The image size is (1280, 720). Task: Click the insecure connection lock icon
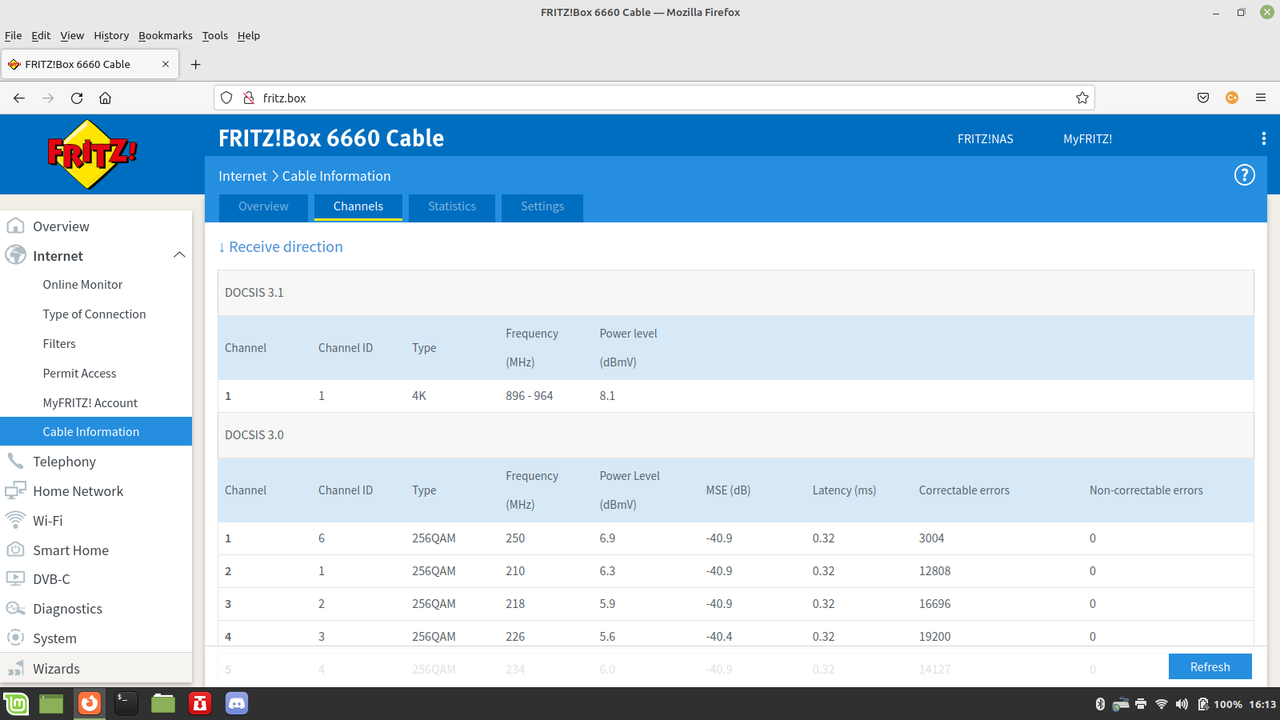[x=248, y=98]
